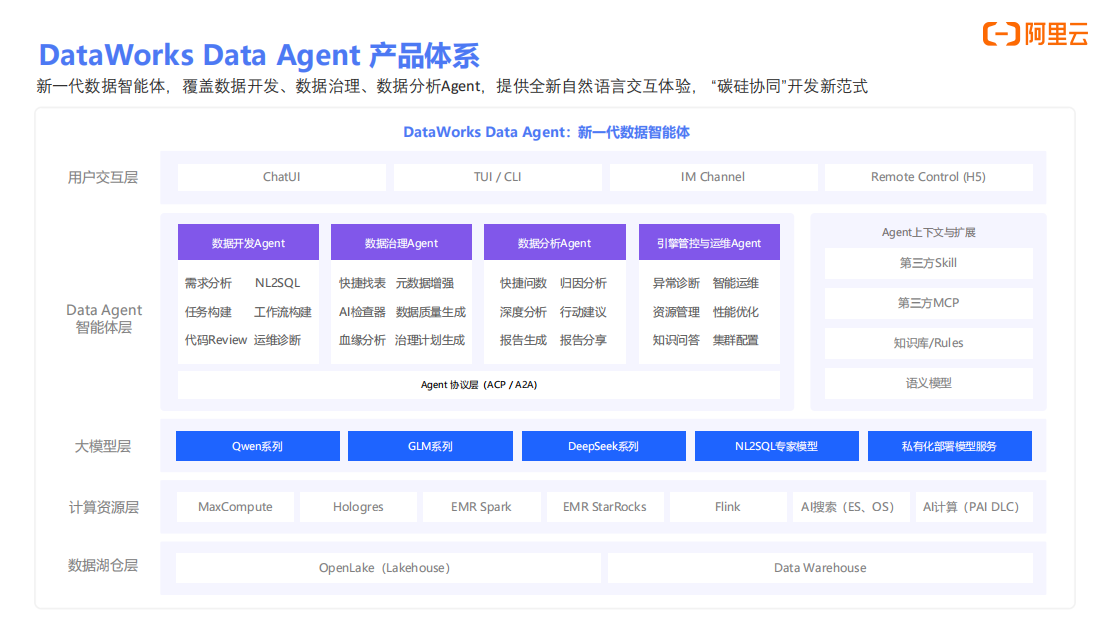Click the NL2SQL capability text
1107x621 pixels.
[x=277, y=283]
